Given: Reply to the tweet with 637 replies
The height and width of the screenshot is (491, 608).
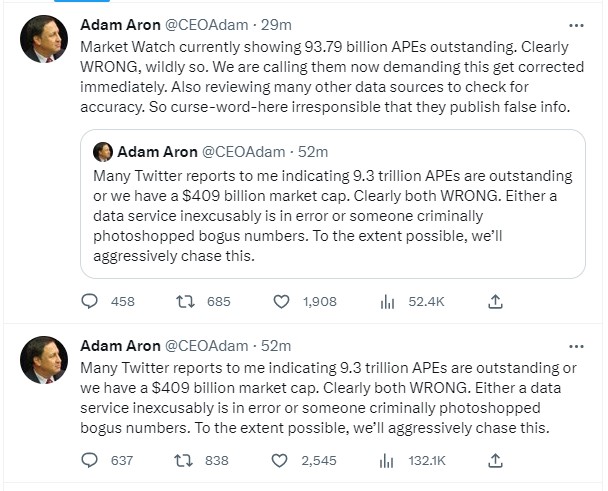Looking at the screenshot, I should 91,461.
